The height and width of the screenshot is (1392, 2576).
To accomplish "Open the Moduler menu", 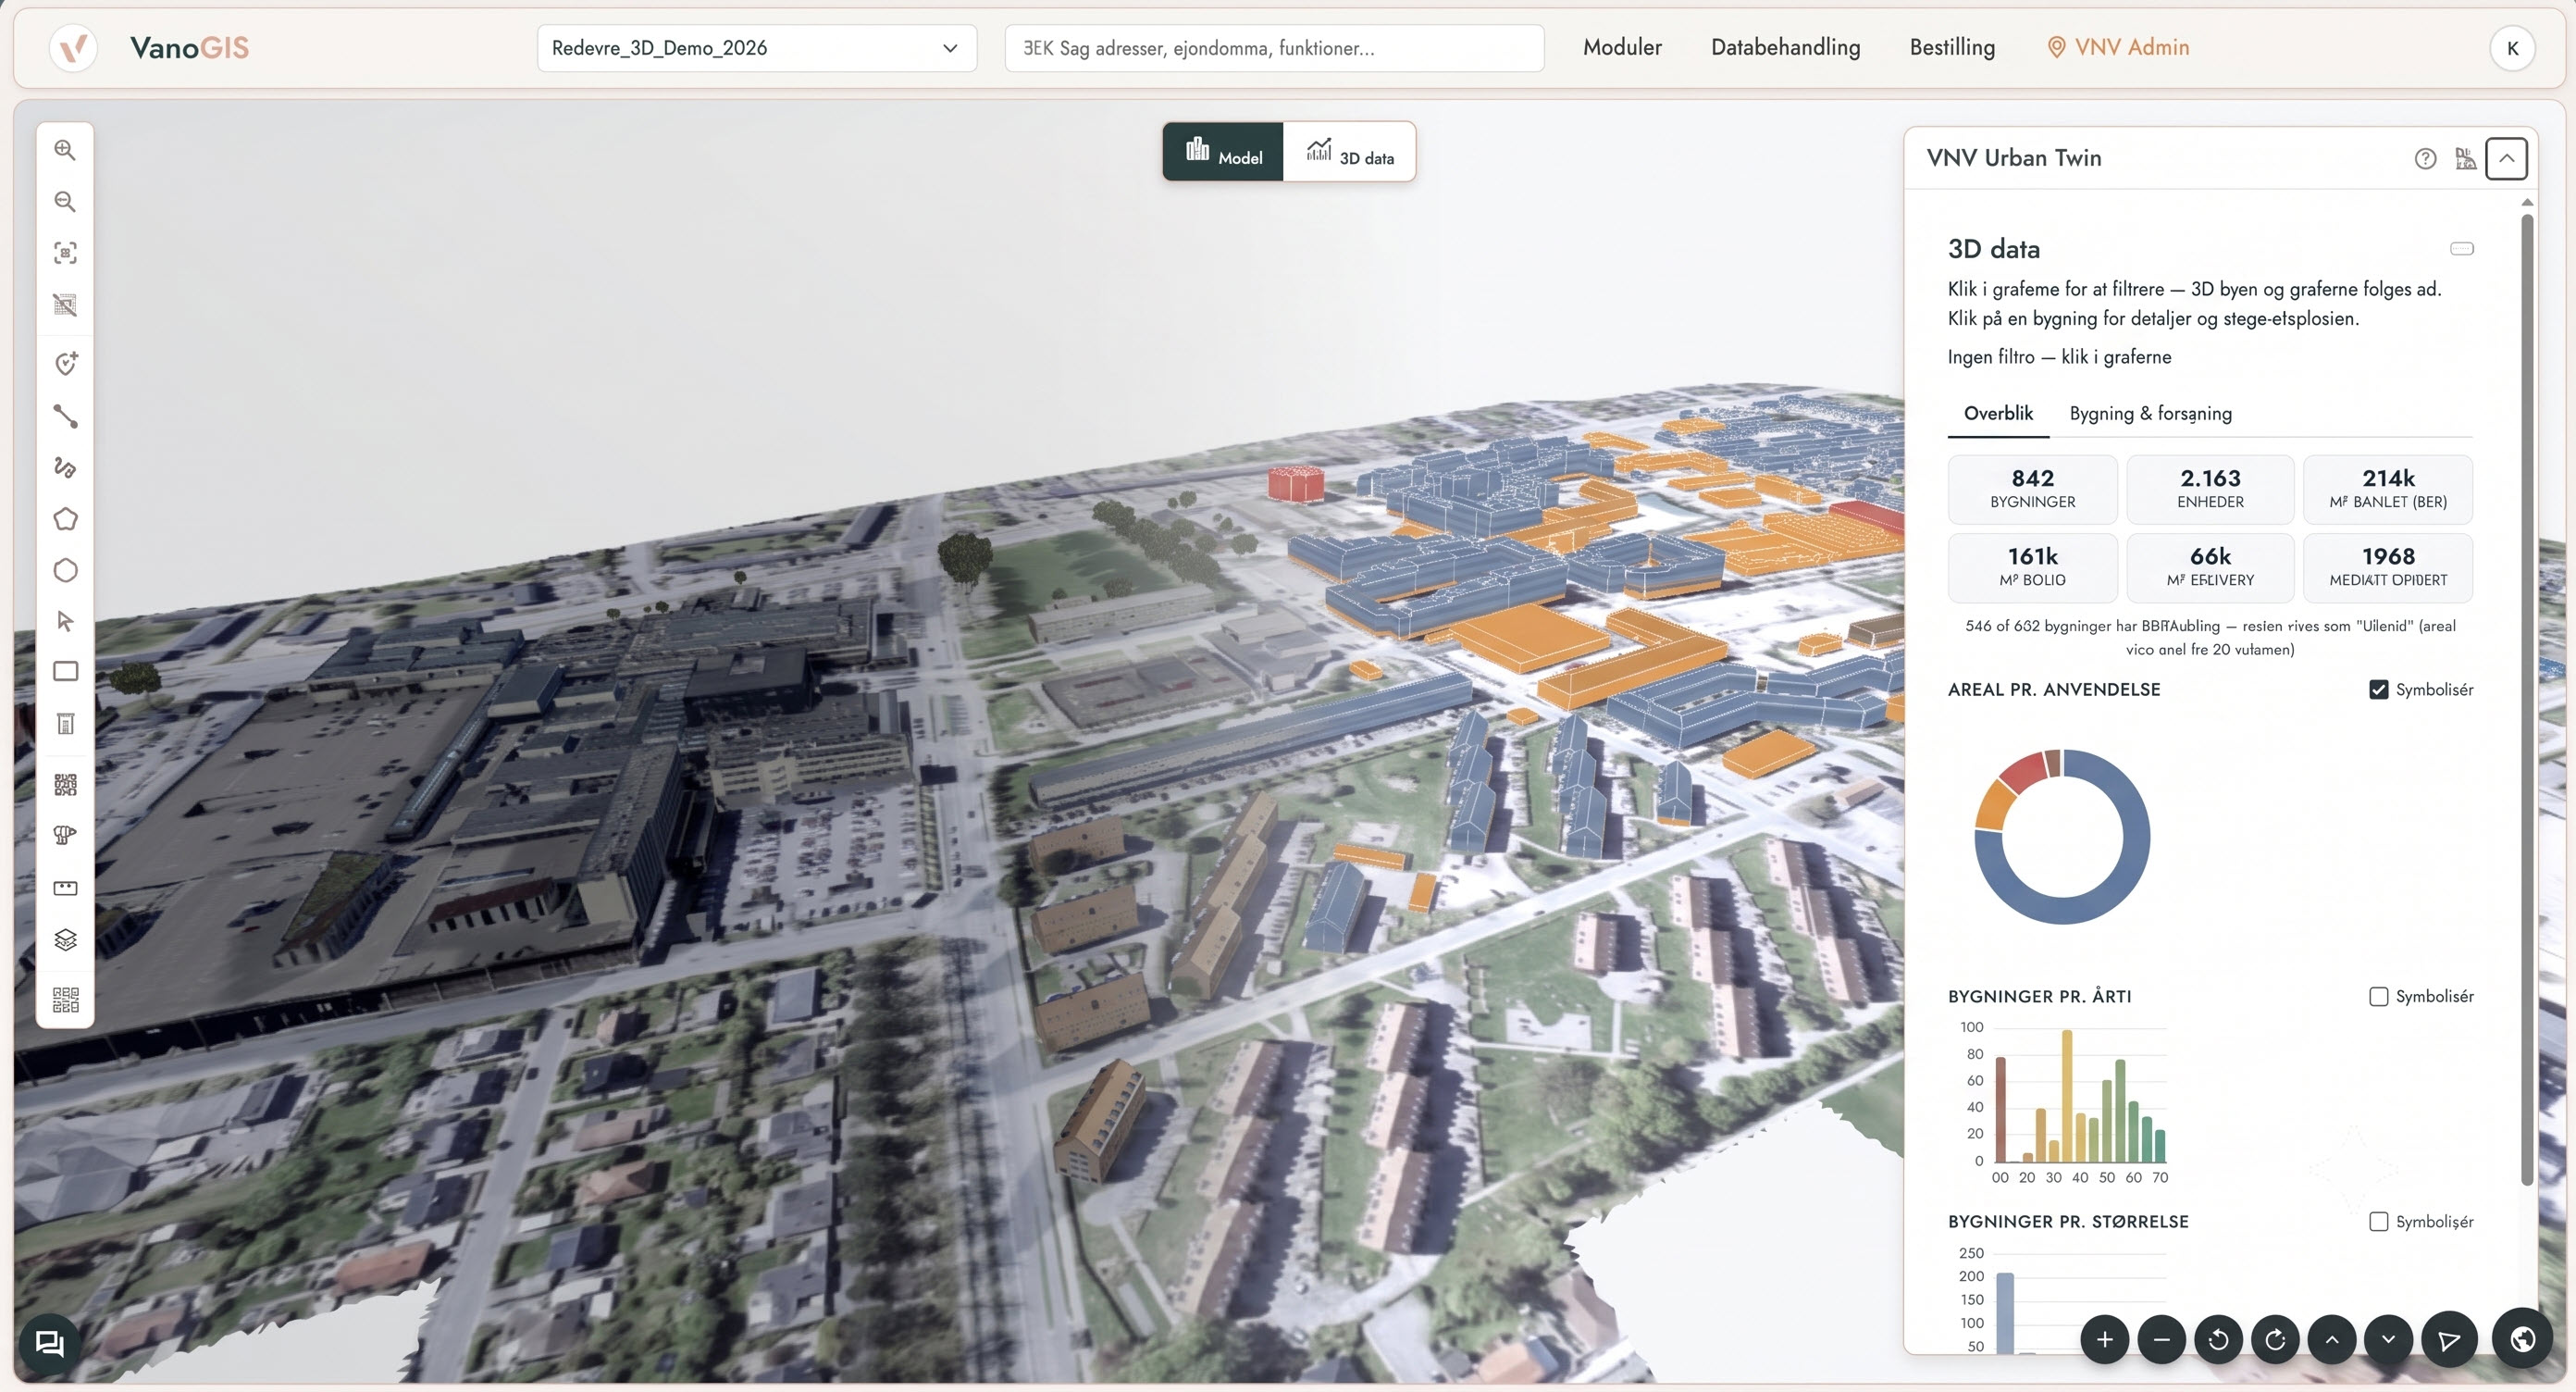I will click(1622, 47).
